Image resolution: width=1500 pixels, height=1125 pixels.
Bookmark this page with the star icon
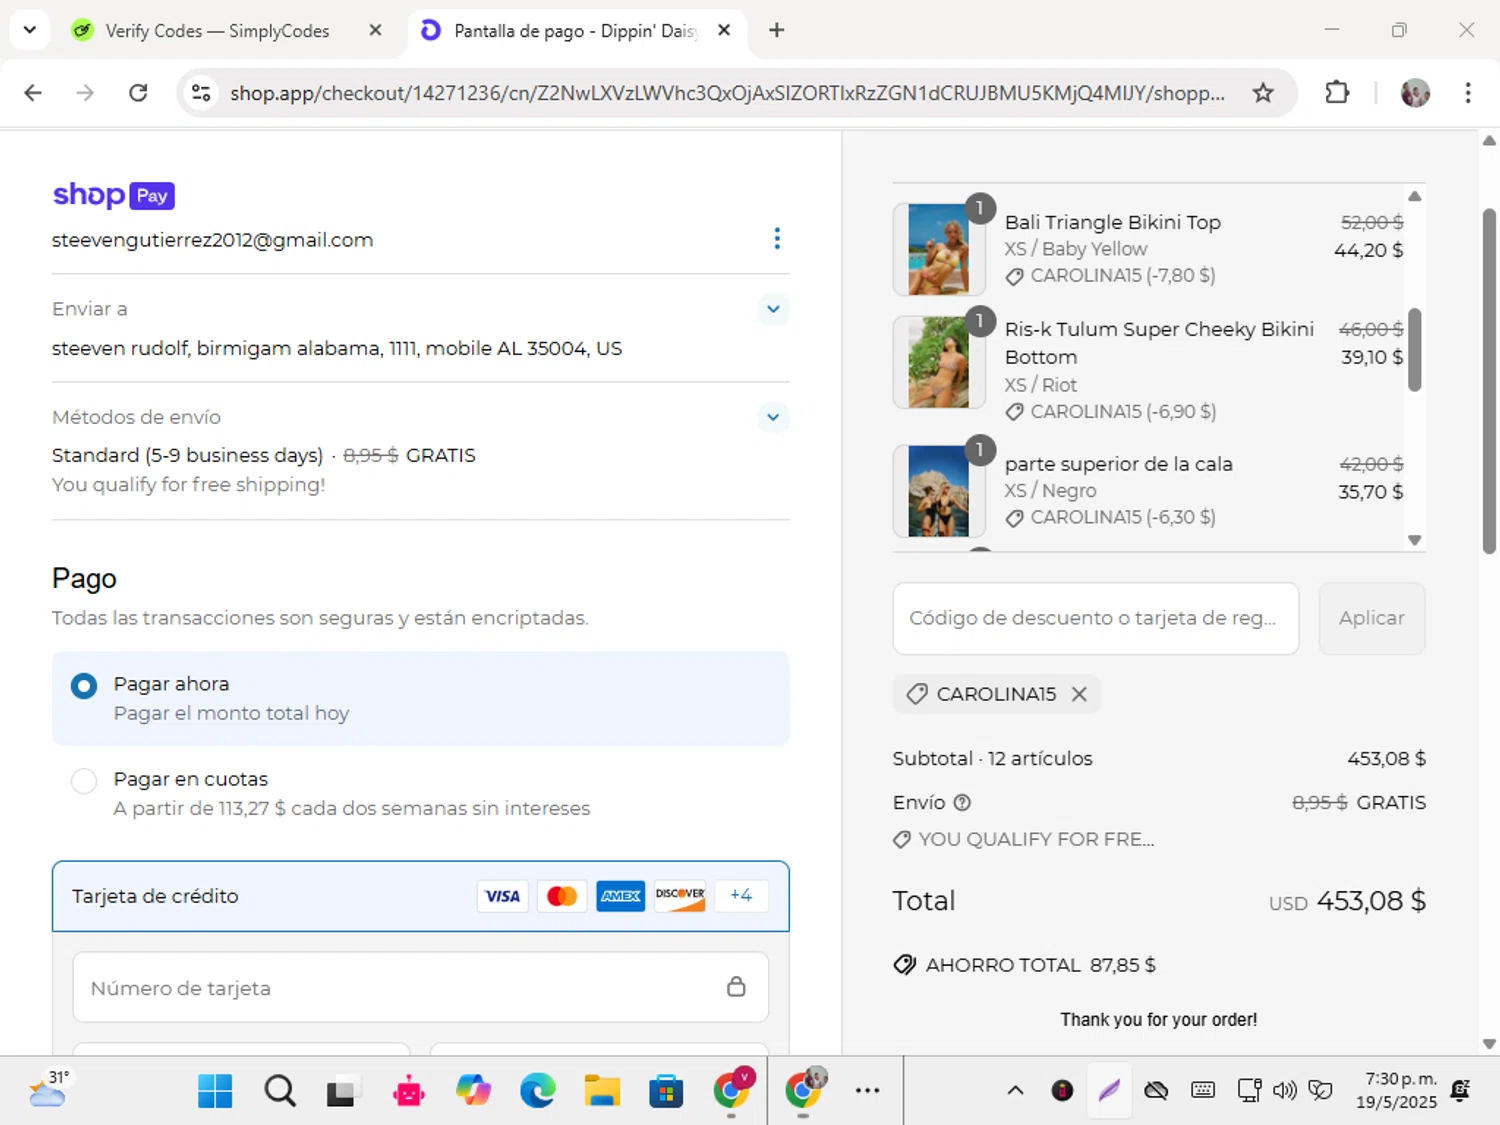tap(1263, 93)
